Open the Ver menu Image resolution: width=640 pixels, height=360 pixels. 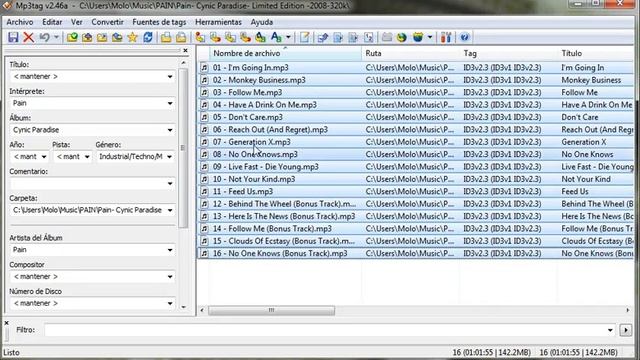[77, 22]
